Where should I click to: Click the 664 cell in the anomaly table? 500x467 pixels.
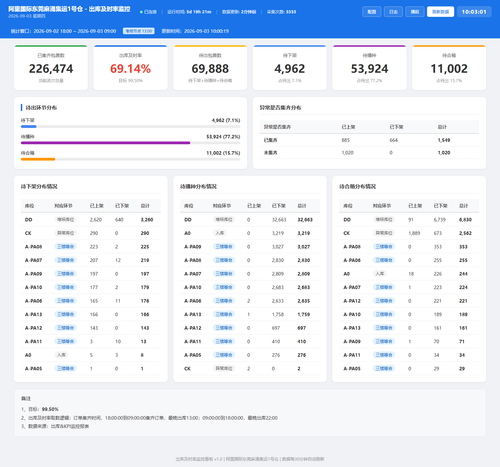tap(394, 140)
